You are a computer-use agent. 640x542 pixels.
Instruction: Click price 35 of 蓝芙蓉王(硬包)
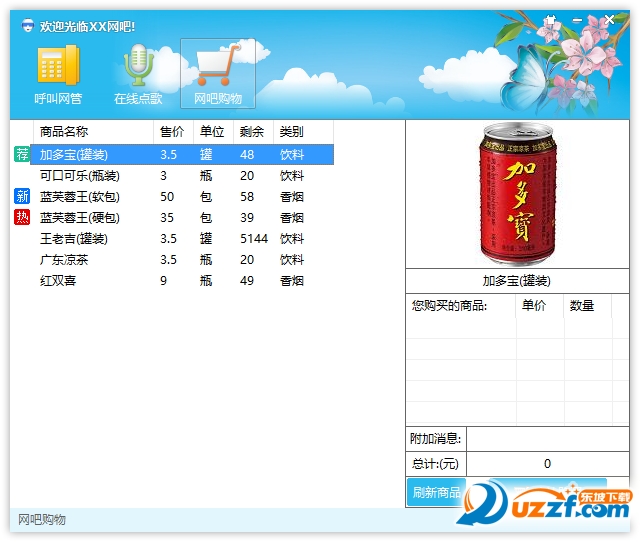click(x=167, y=218)
